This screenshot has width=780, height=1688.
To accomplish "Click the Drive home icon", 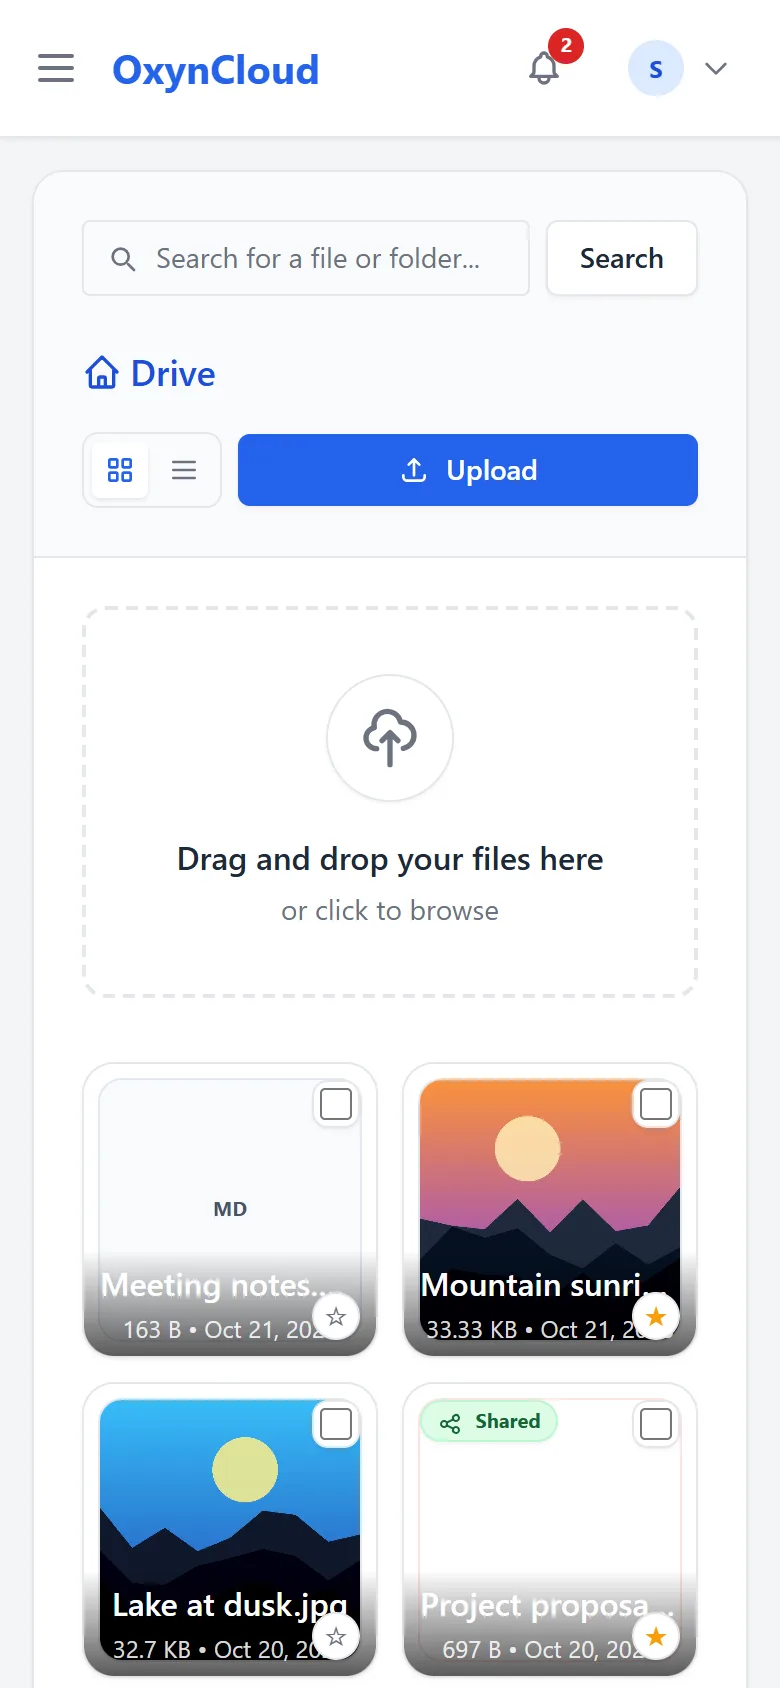I will click(102, 373).
